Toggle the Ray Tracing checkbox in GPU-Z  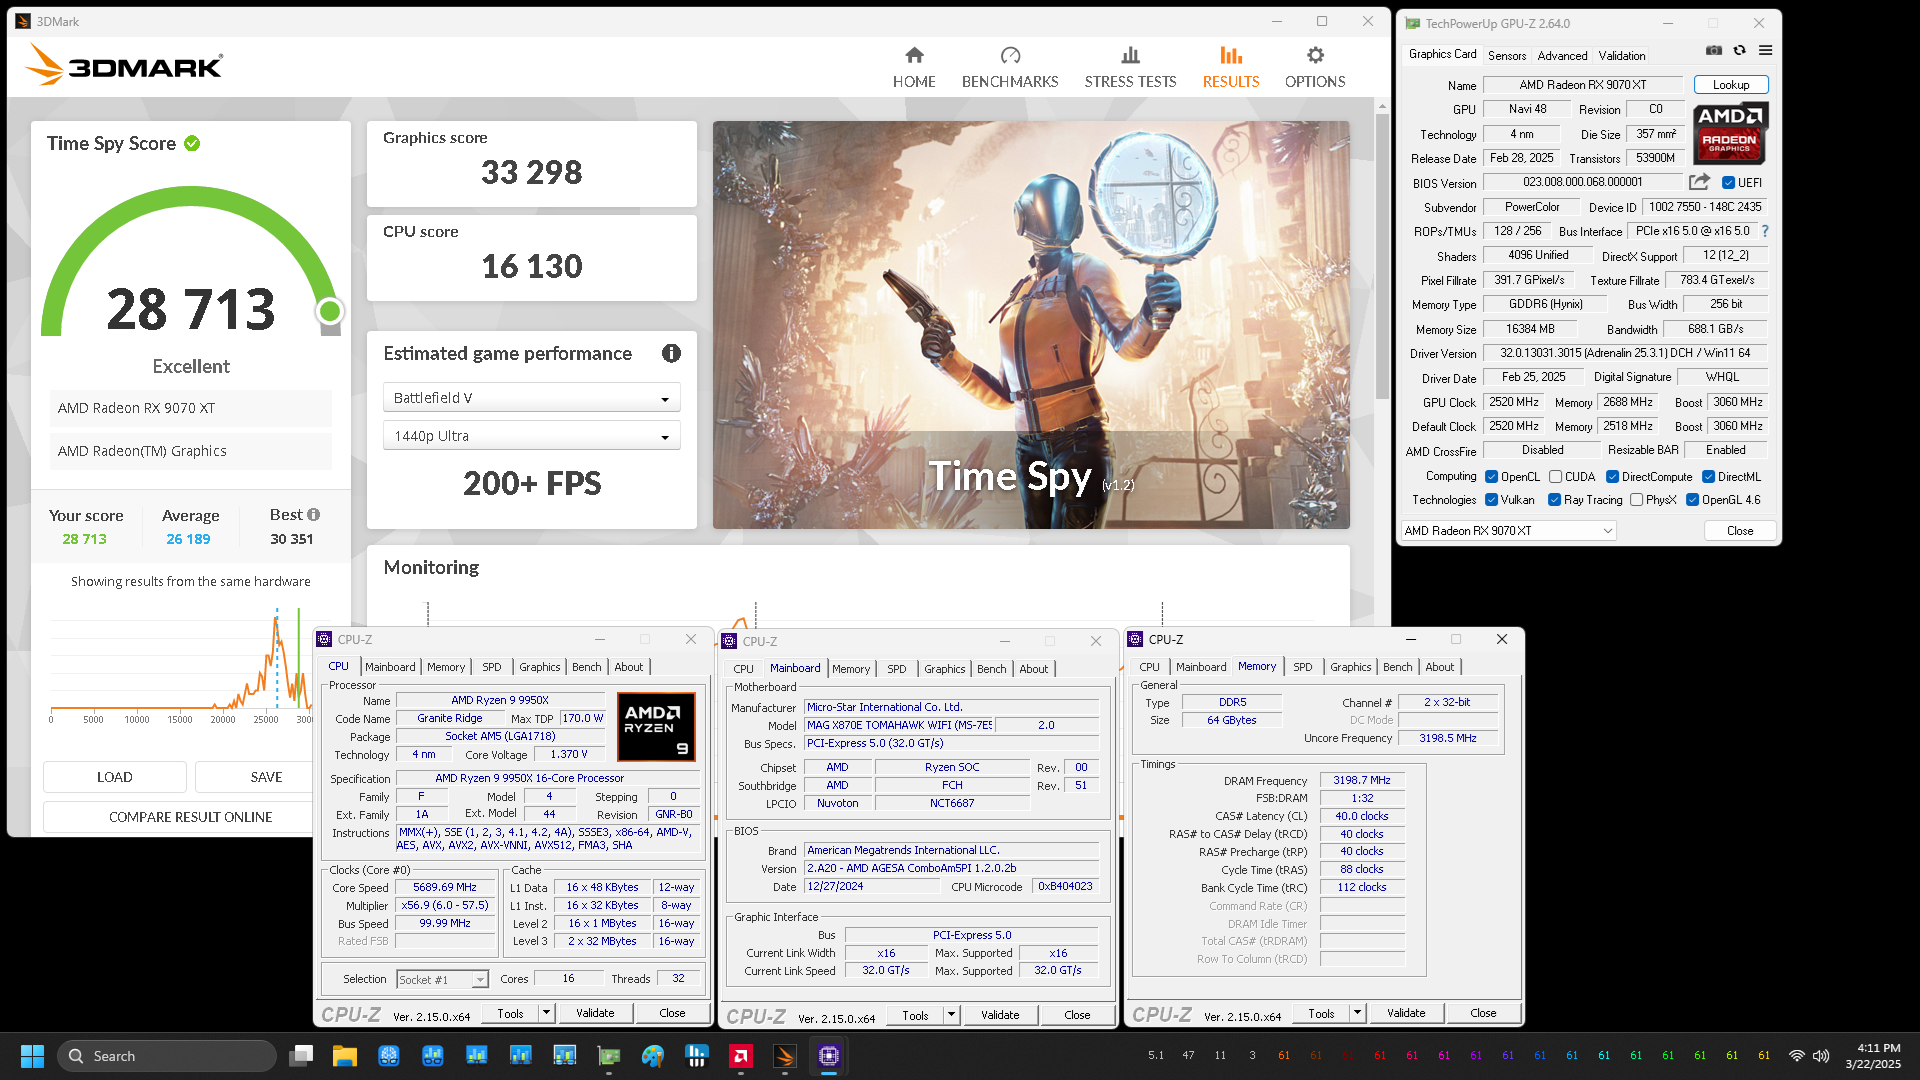pos(1554,500)
